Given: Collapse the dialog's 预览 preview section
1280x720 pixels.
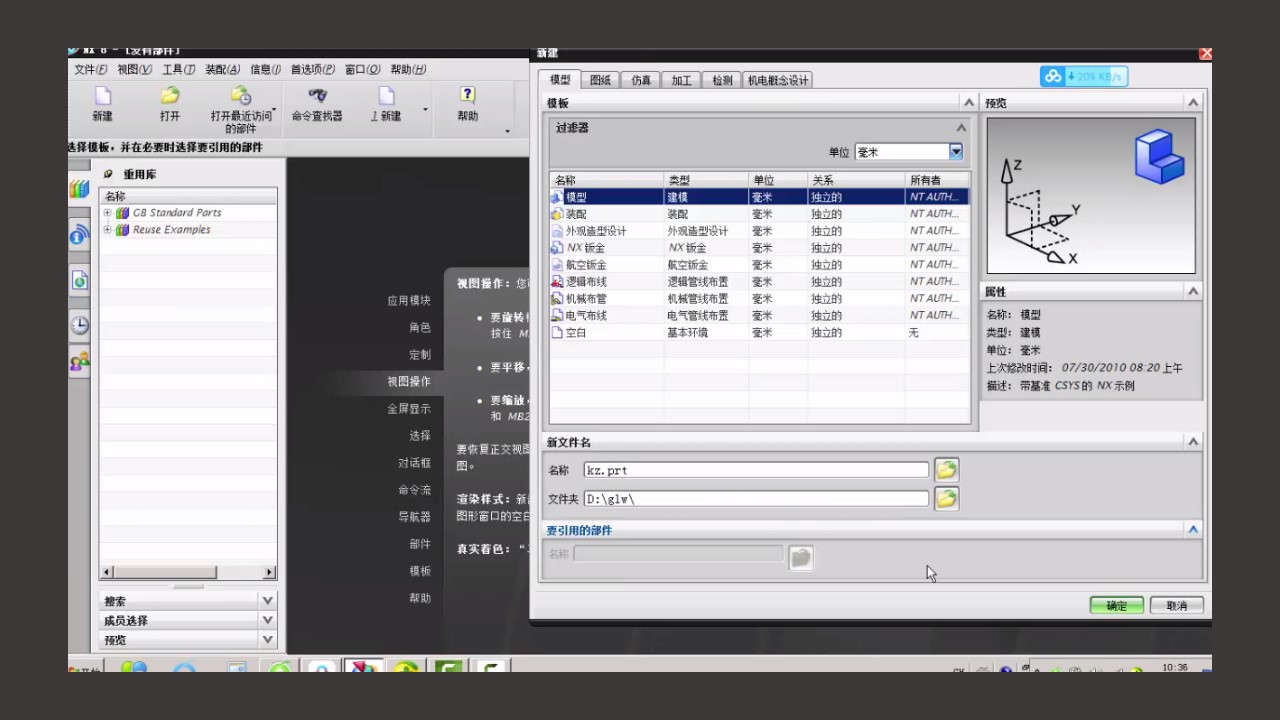Looking at the screenshot, I should pos(1193,103).
